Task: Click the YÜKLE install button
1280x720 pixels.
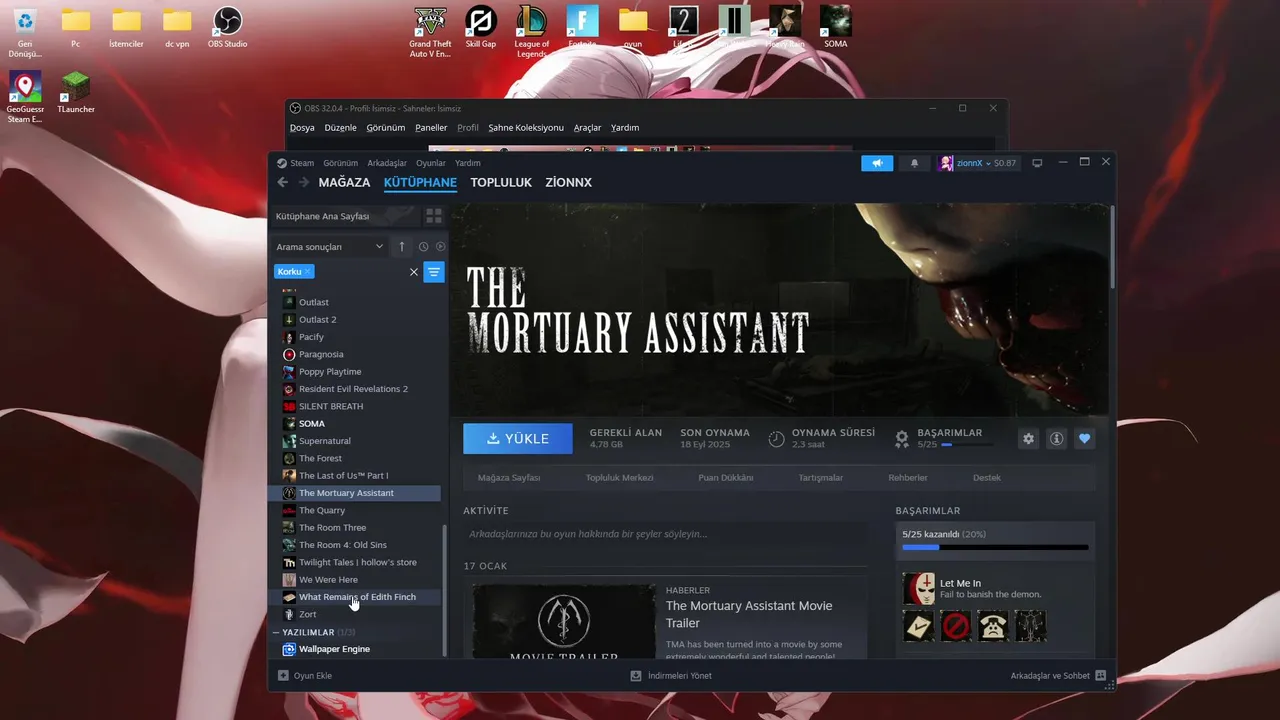Action: [518, 438]
